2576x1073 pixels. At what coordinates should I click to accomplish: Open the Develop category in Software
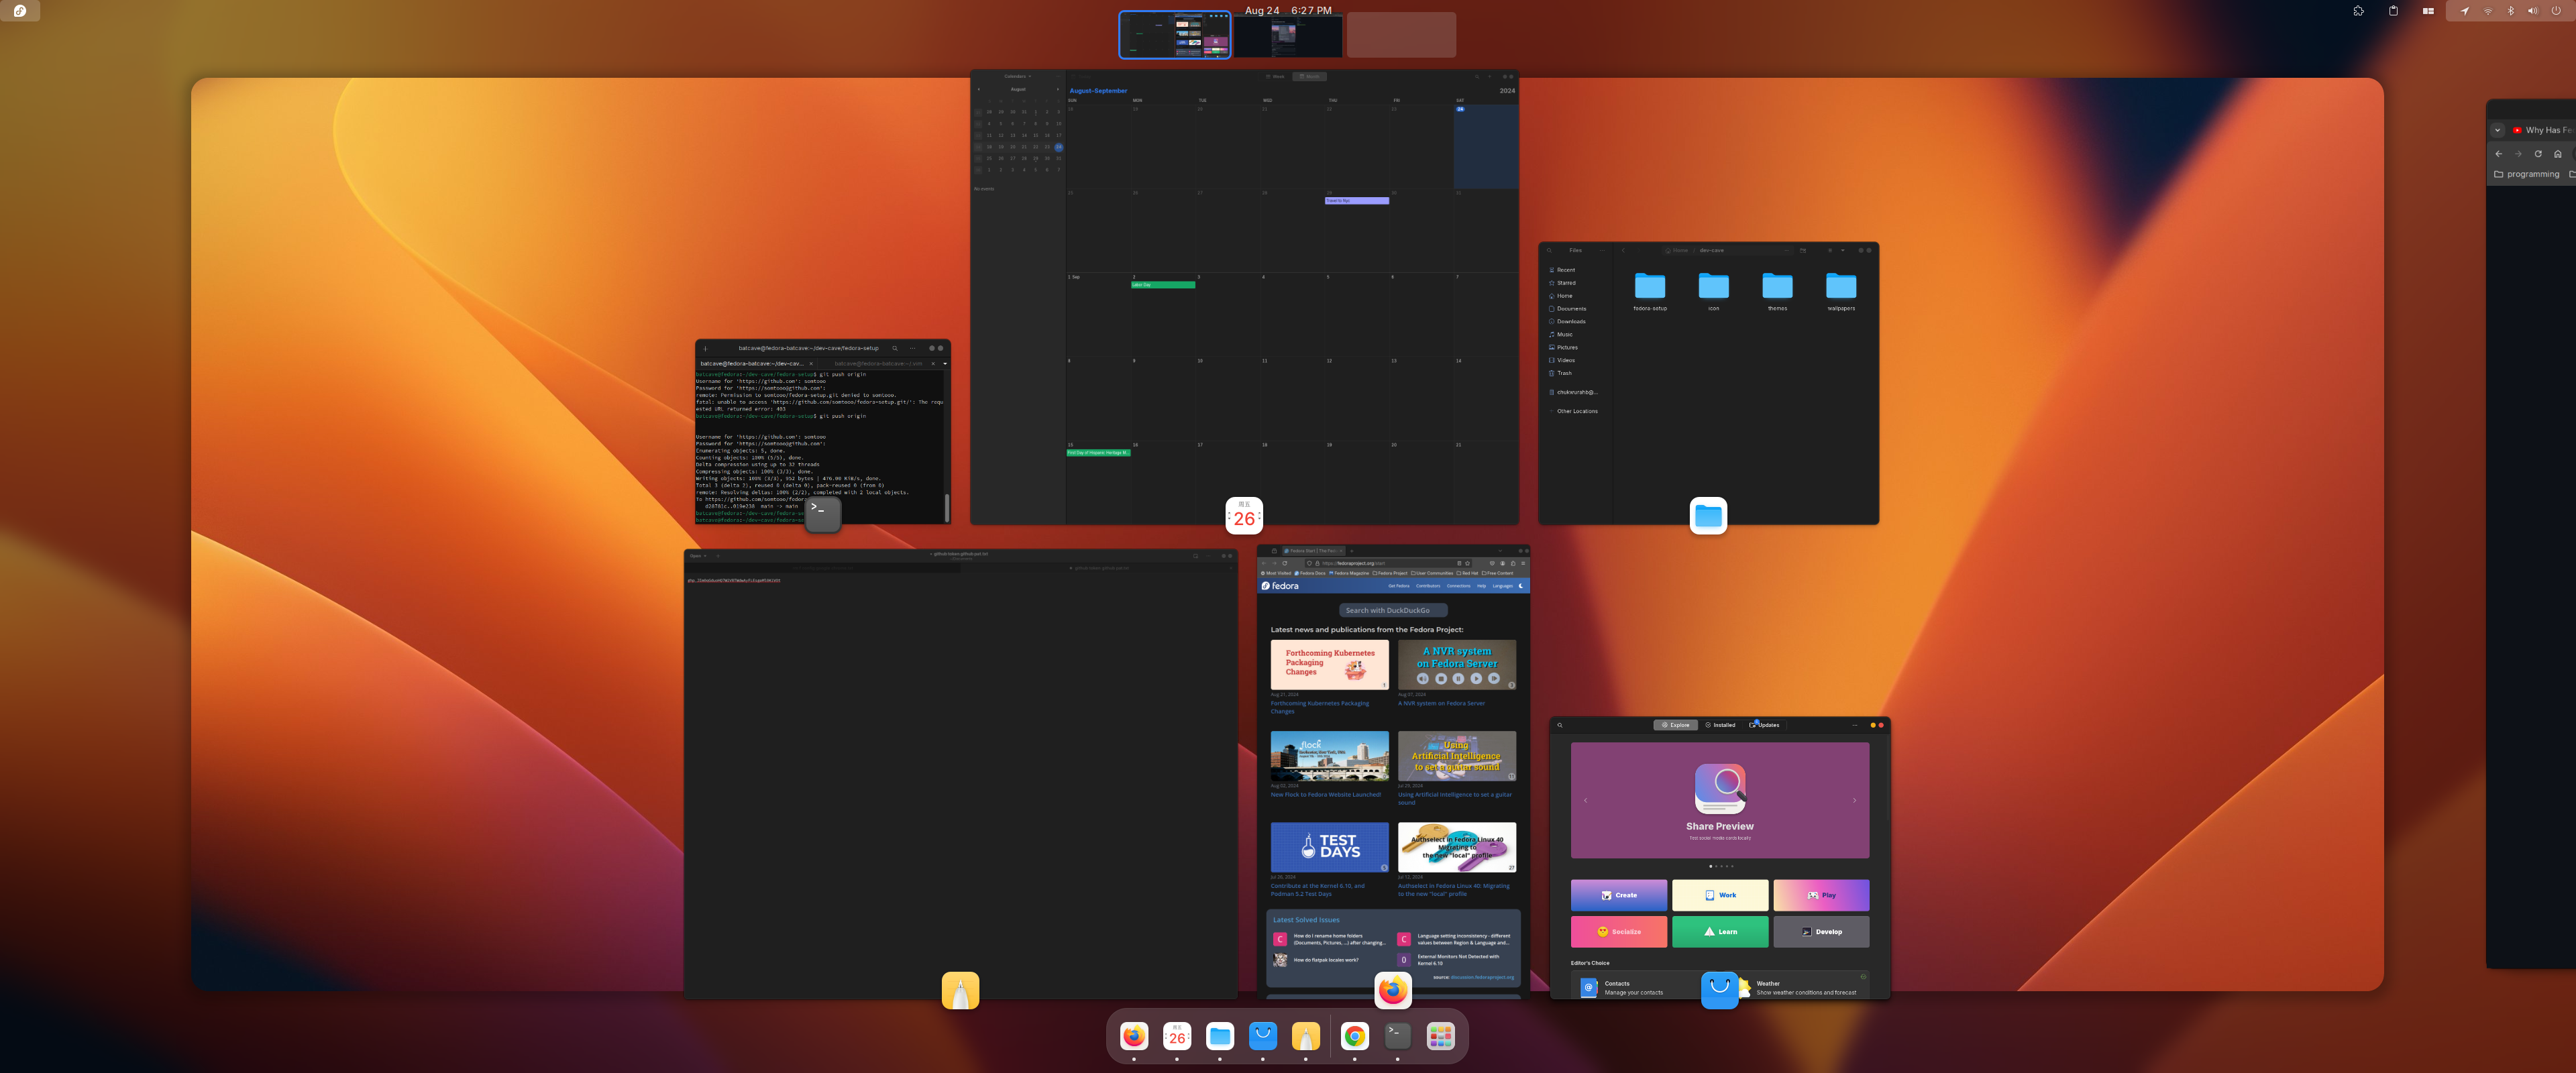click(1821, 931)
